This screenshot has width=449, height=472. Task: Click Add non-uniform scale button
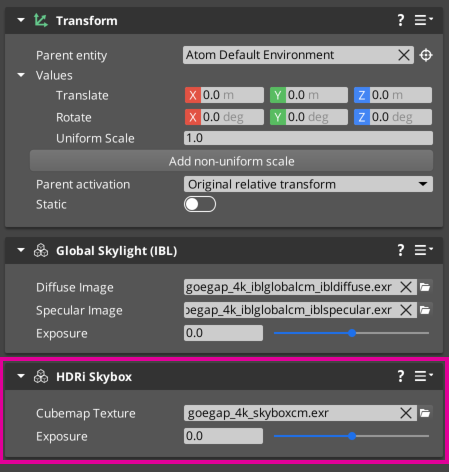(231, 161)
